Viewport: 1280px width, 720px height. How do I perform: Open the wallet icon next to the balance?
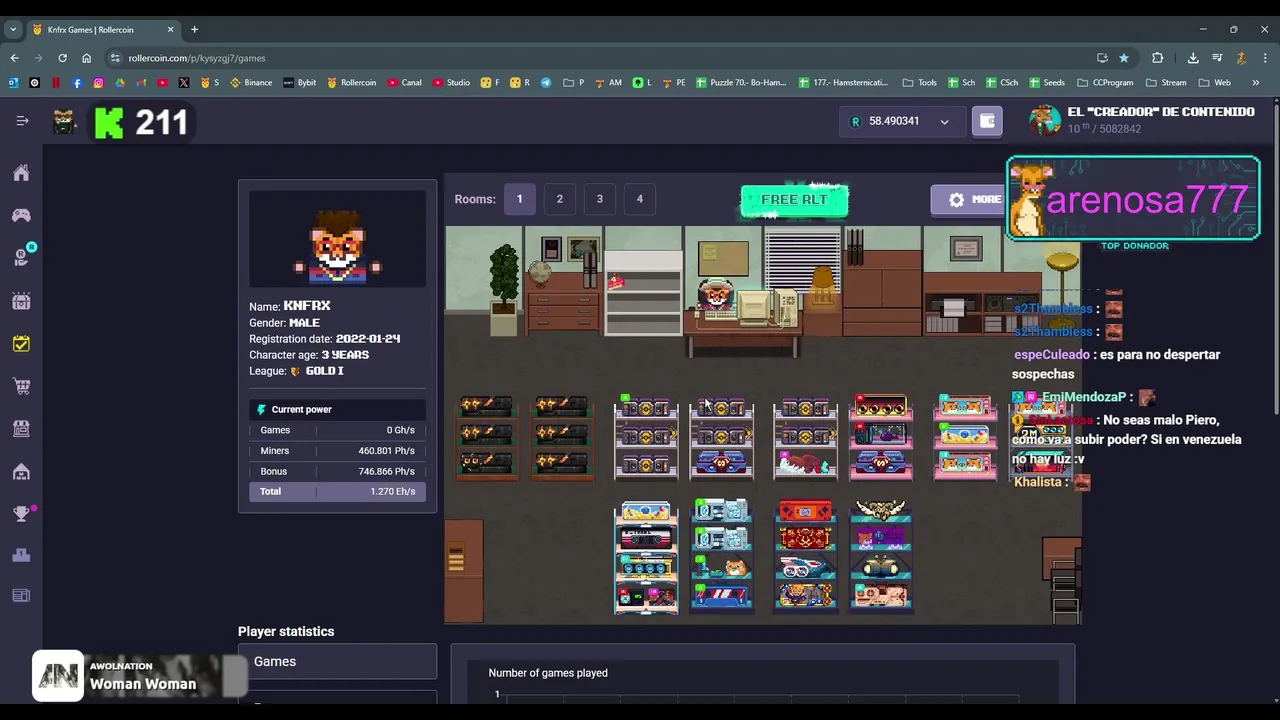987,121
